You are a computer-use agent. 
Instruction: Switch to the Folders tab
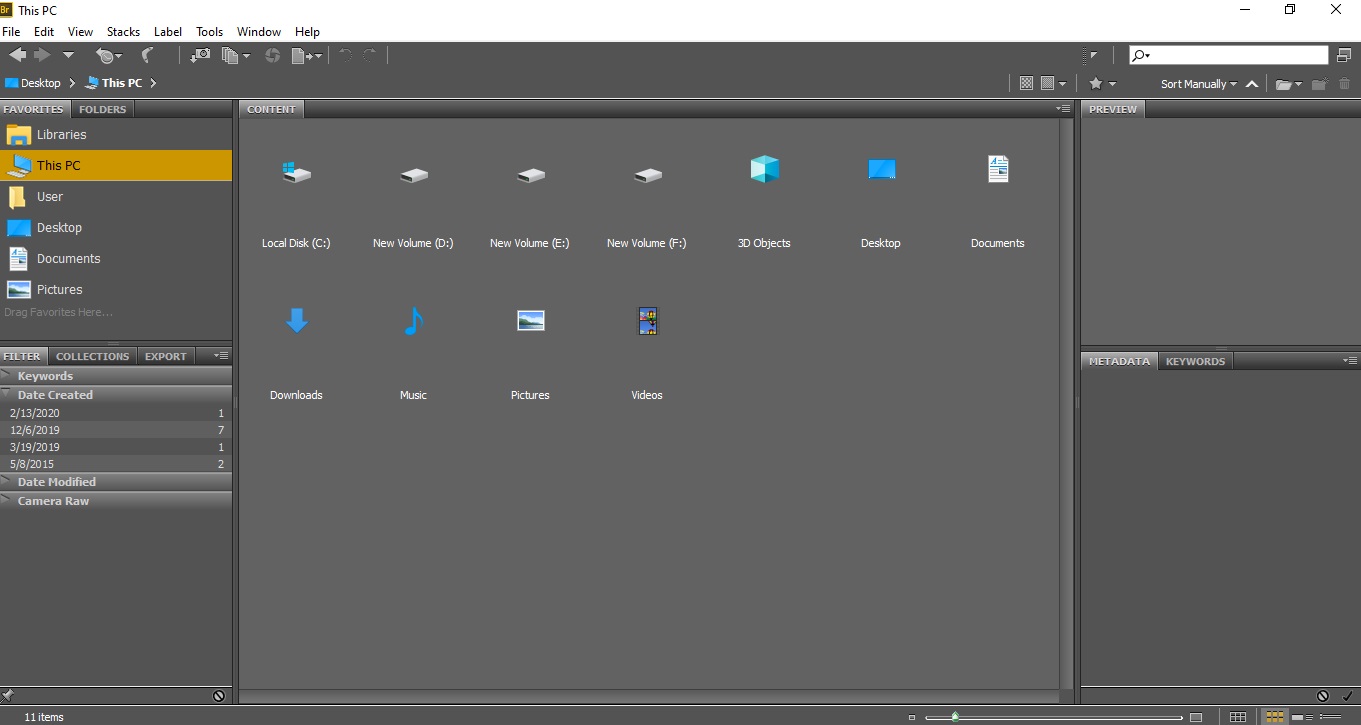pyautogui.click(x=102, y=109)
